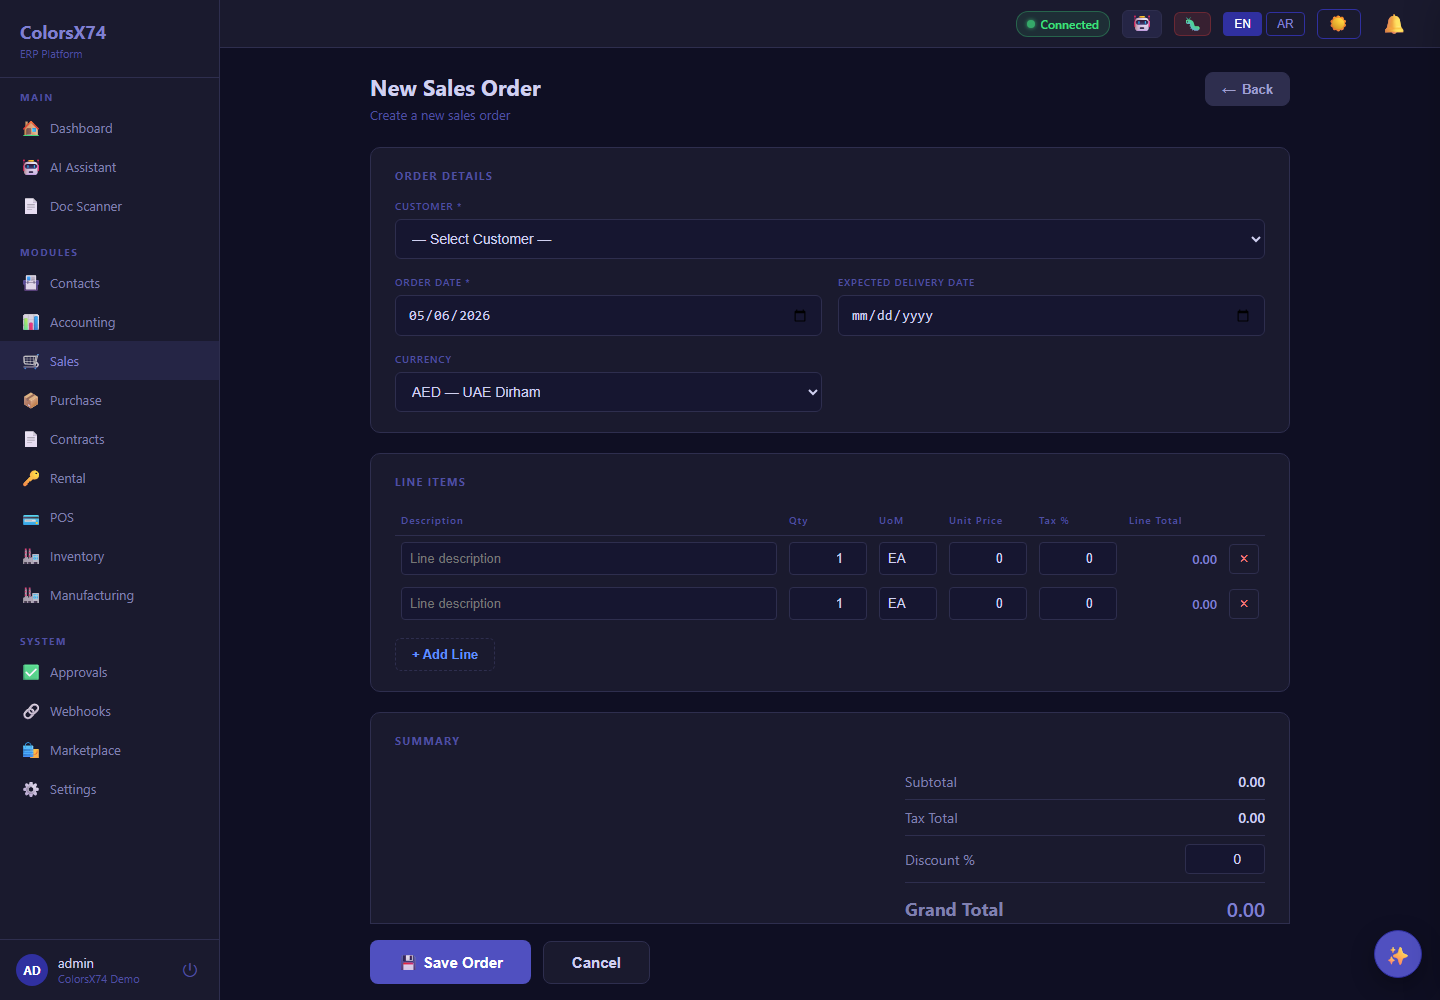Click the first row Tax % field
The image size is (1440, 1000).
click(1078, 558)
